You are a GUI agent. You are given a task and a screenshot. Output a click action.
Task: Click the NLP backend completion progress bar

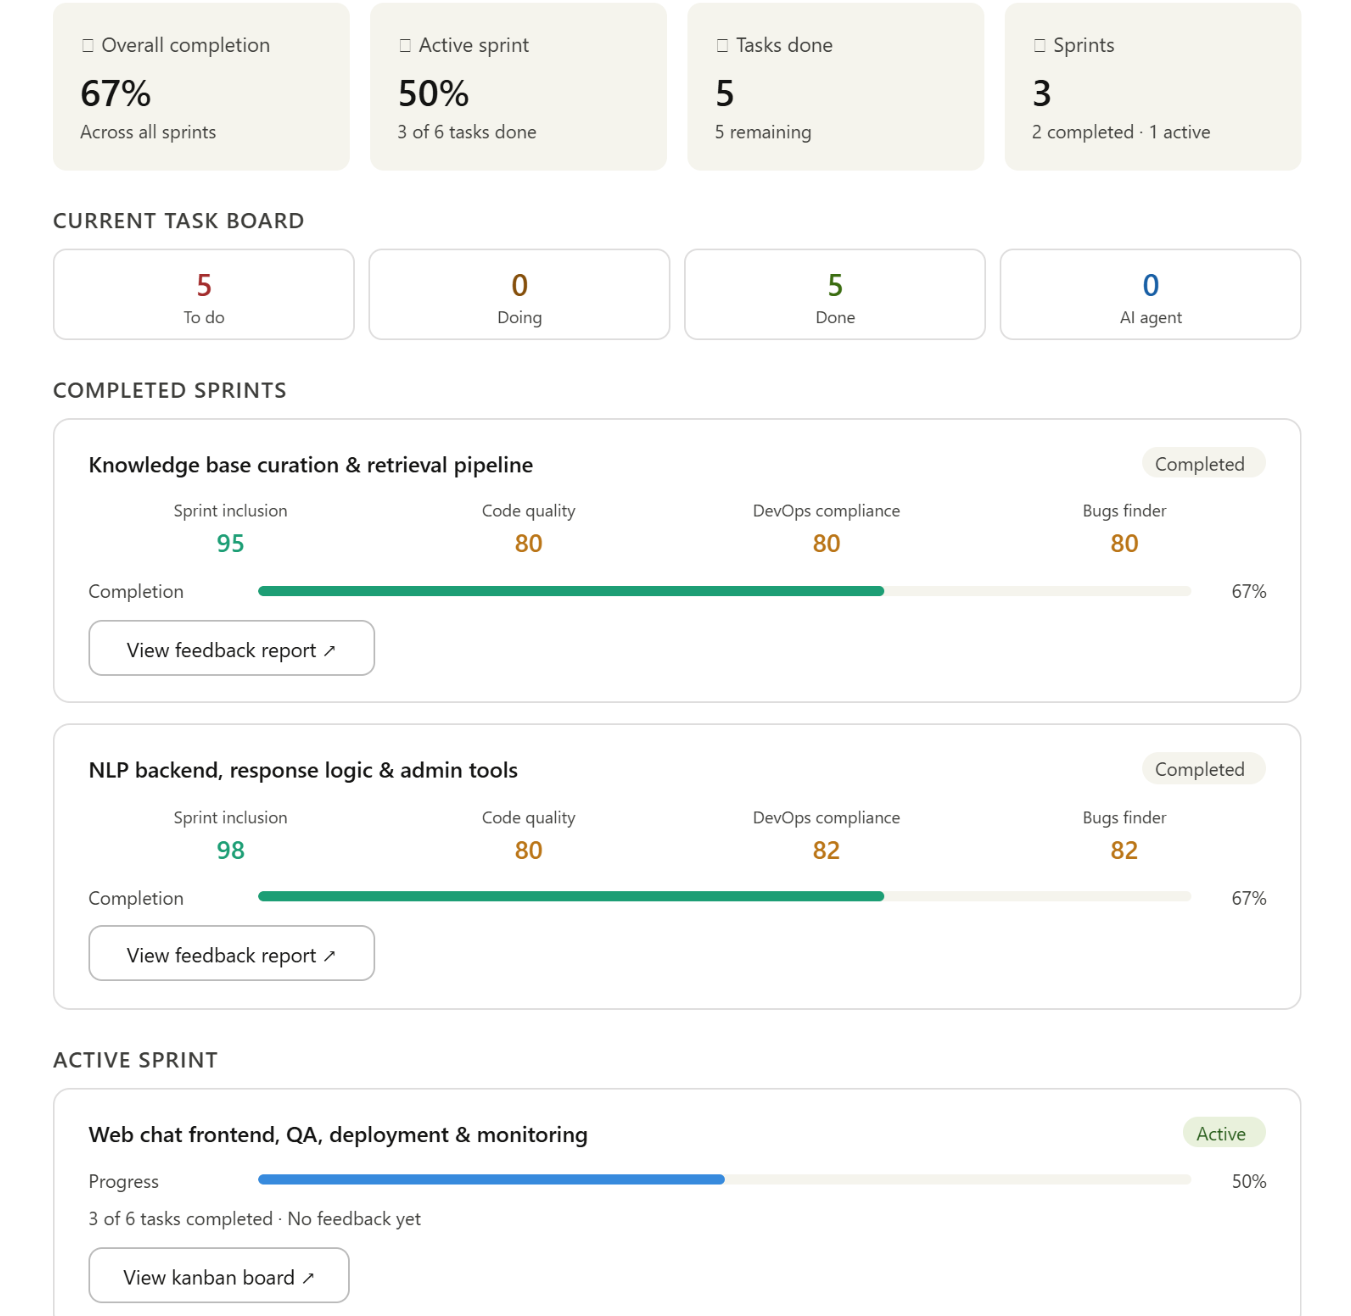725,897
